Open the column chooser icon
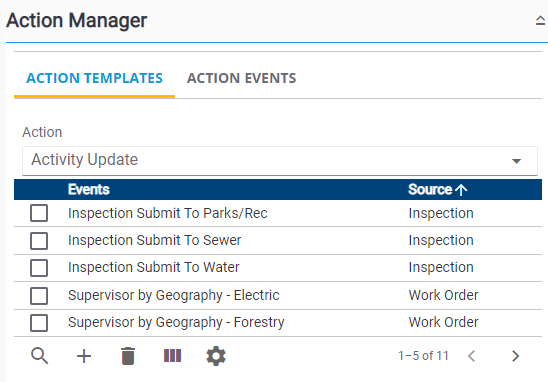Screen dimensions: 548x382 point(172,356)
